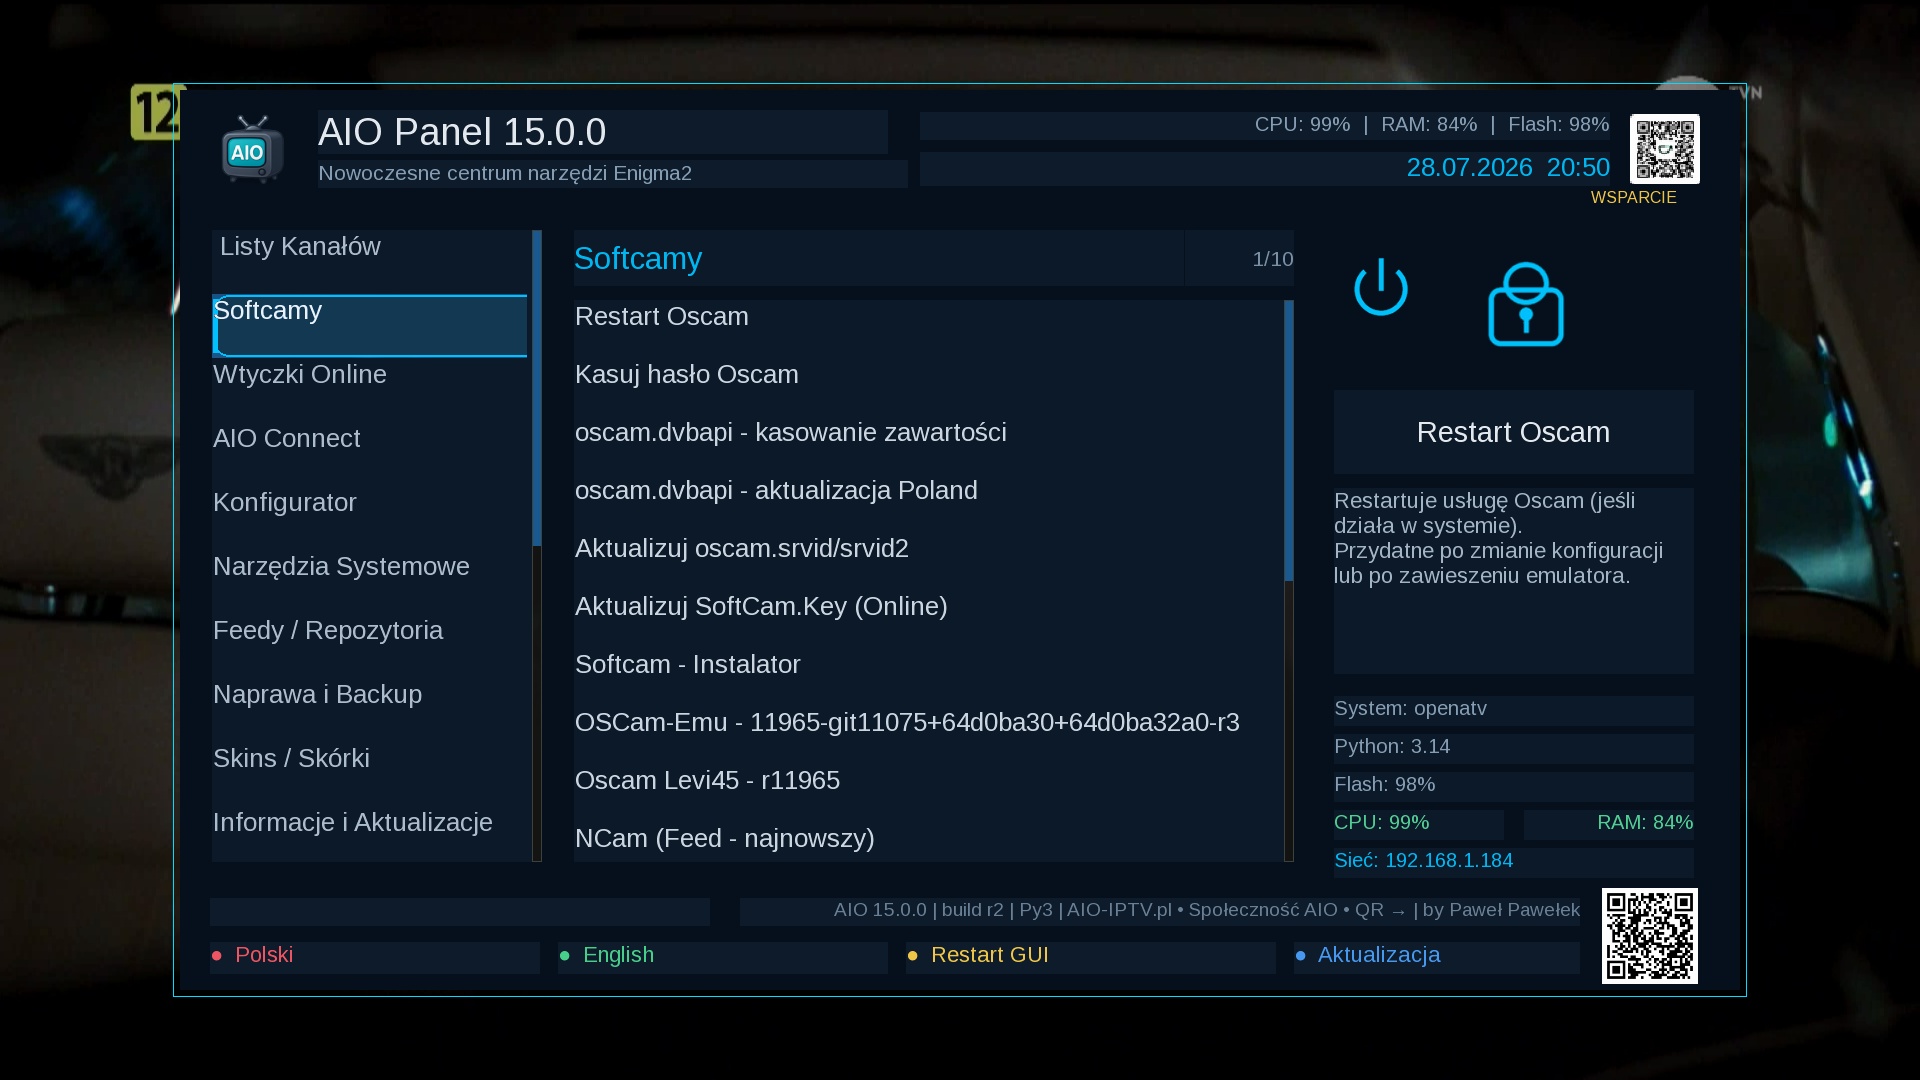Click the Restart Oscam detail title

1513,432
